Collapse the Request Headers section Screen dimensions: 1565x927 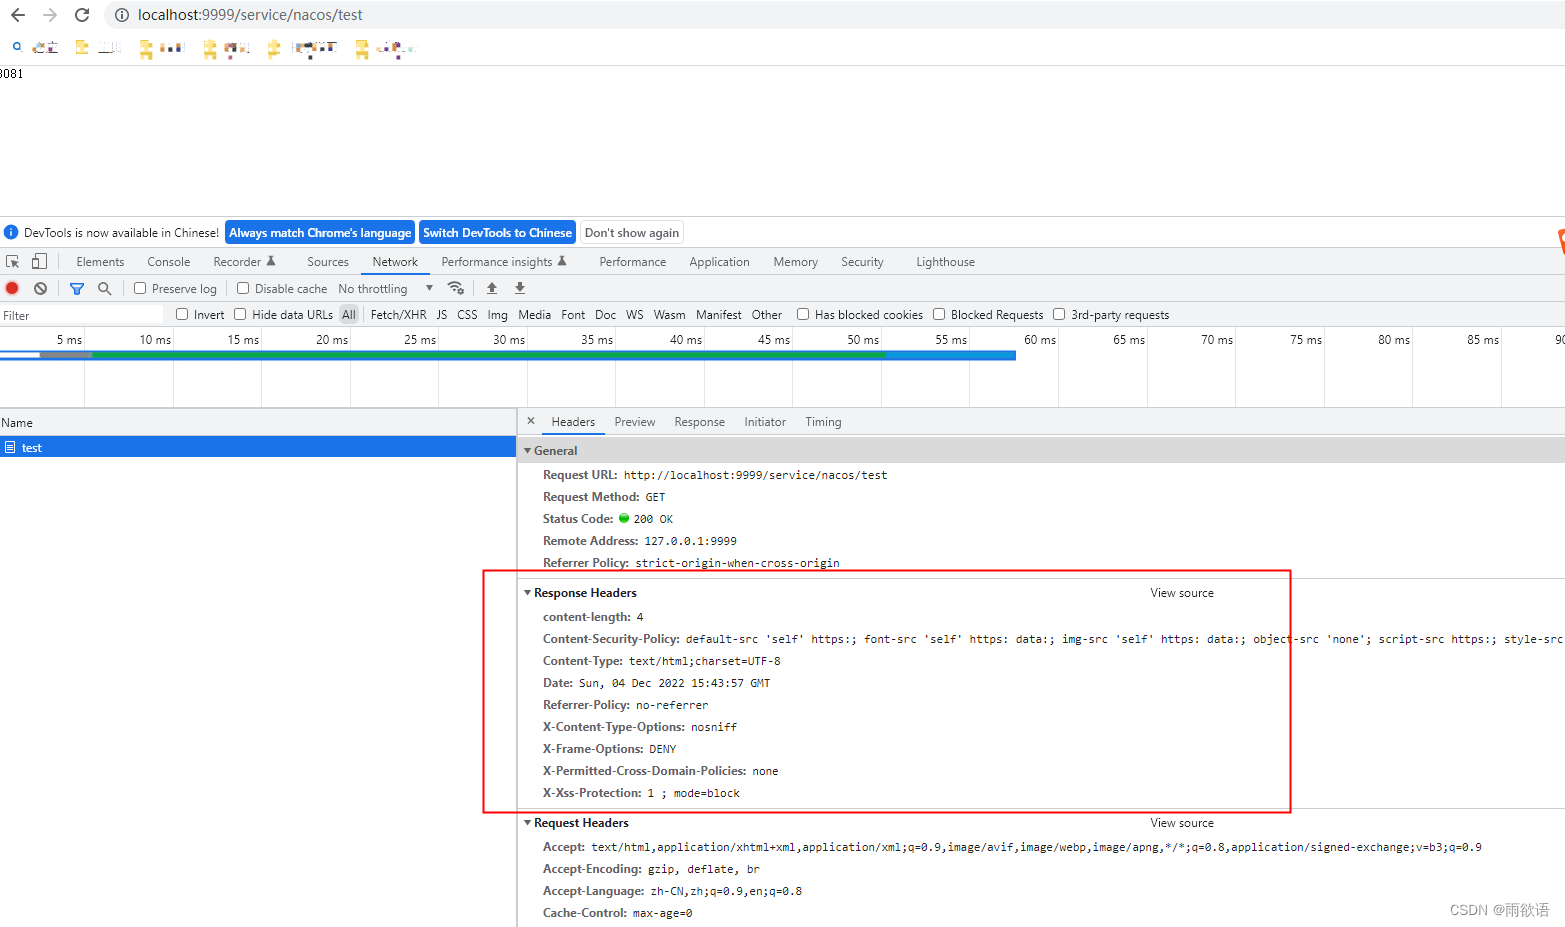pyautogui.click(x=527, y=823)
